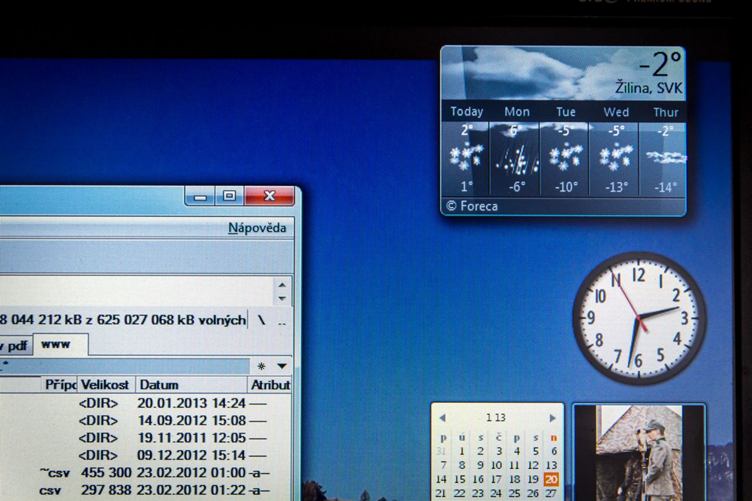This screenshot has width=752, height=501.
Task: Maximize the file manager window
Action: point(229,196)
